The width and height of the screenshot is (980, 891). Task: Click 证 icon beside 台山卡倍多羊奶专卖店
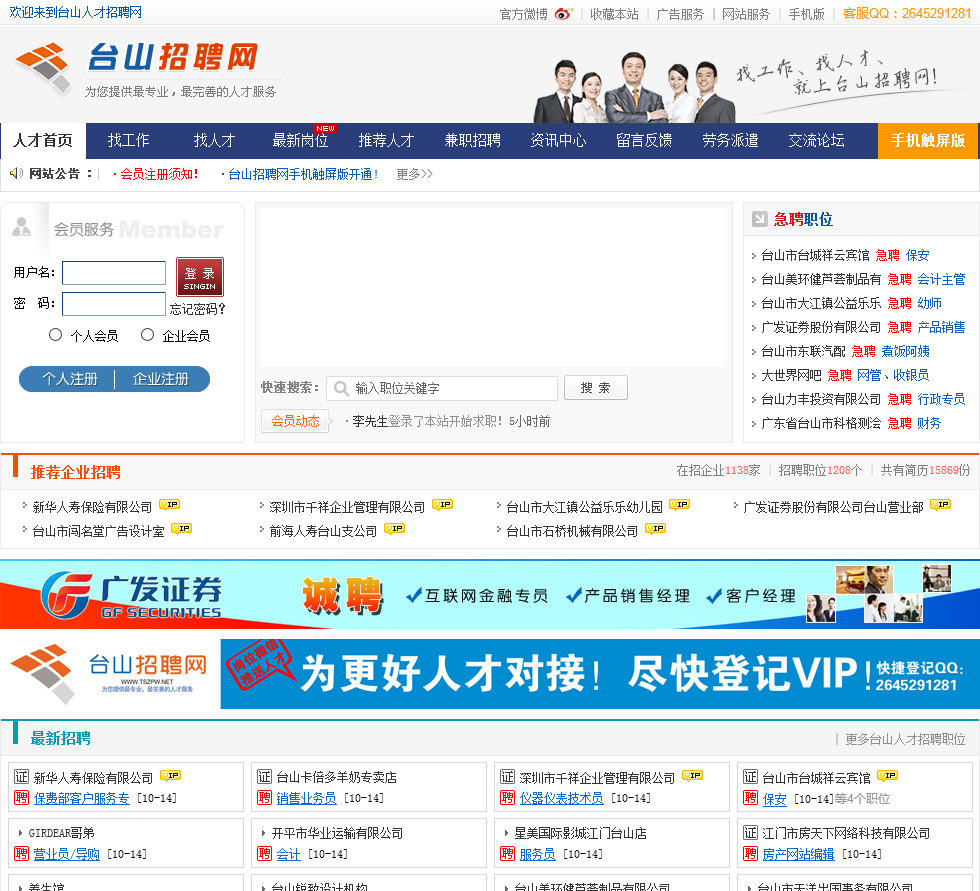click(x=264, y=777)
